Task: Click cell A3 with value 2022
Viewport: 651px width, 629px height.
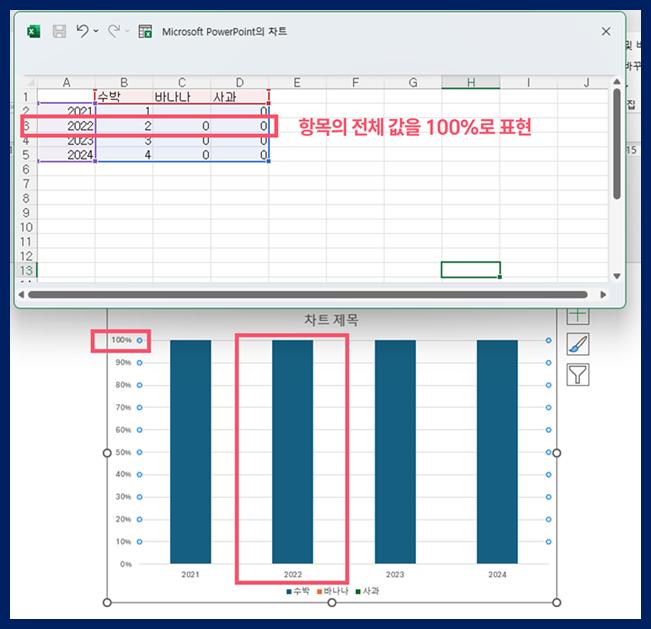Action: (x=66, y=126)
